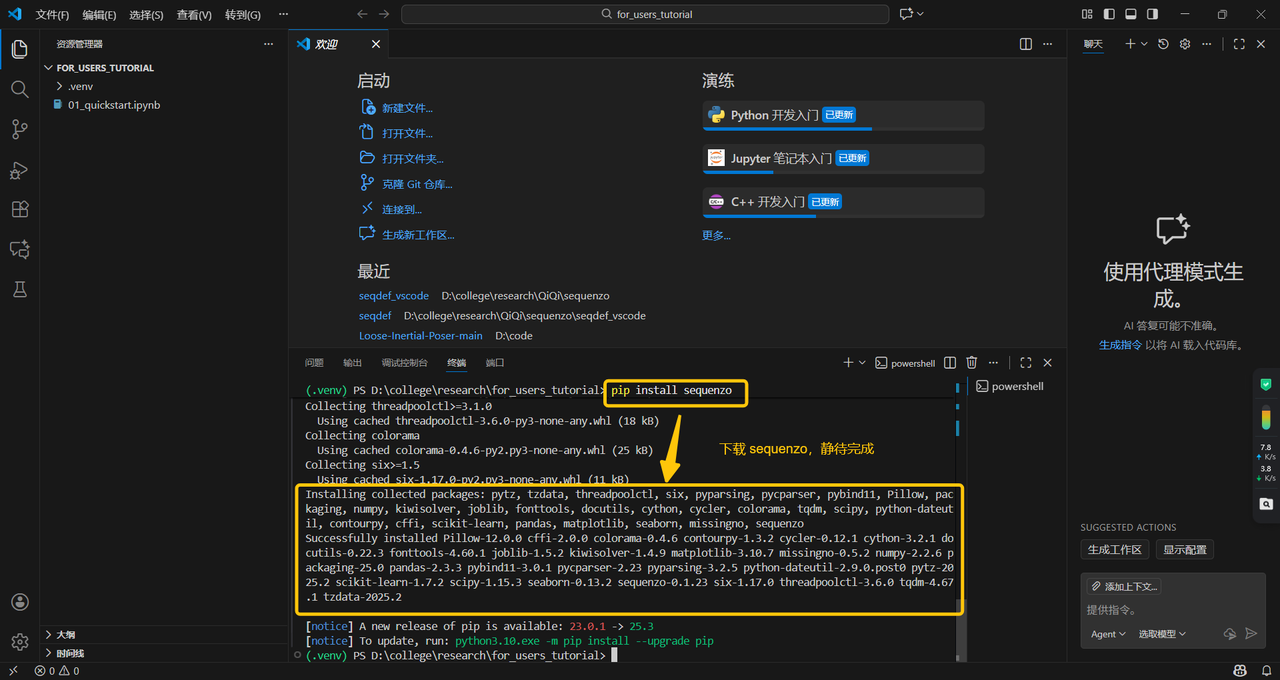Click the 克隆 Git 仓库 link
This screenshot has height=680, width=1280.
click(417, 184)
